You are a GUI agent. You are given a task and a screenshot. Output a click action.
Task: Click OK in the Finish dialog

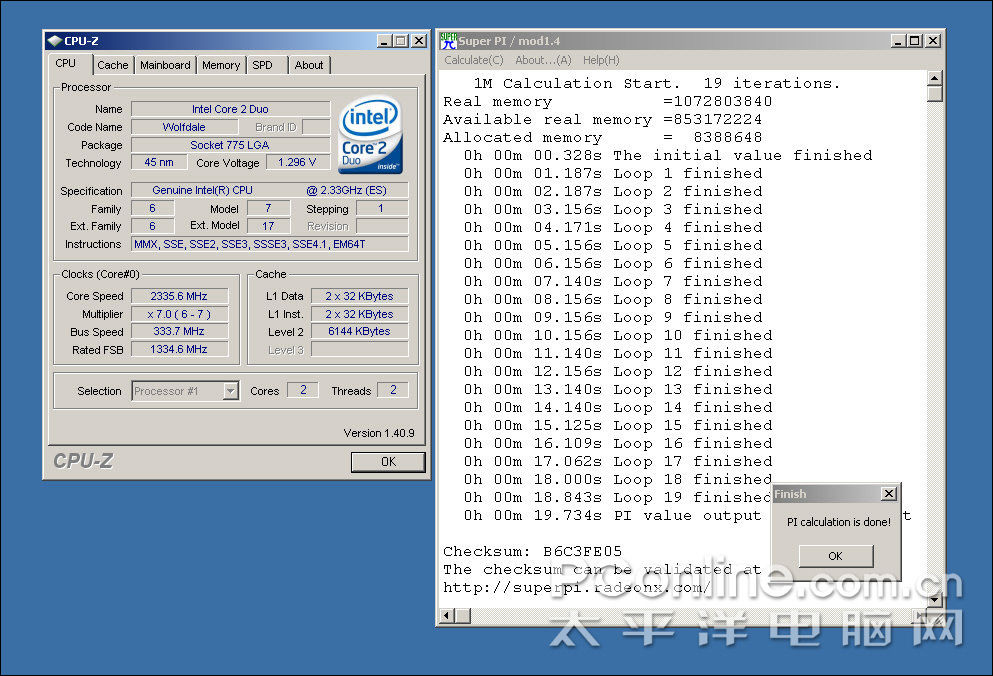point(836,556)
